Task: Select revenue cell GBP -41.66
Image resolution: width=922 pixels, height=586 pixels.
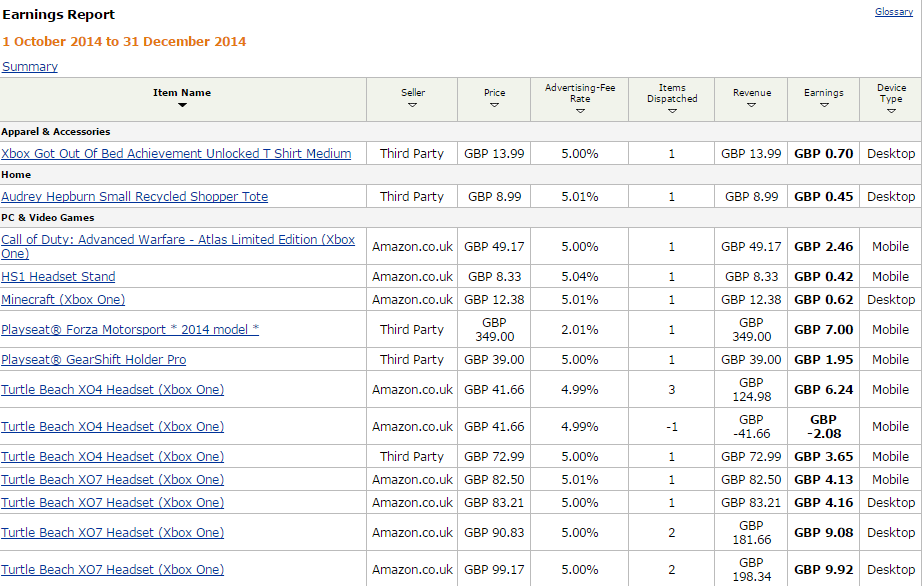Action: point(751,426)
